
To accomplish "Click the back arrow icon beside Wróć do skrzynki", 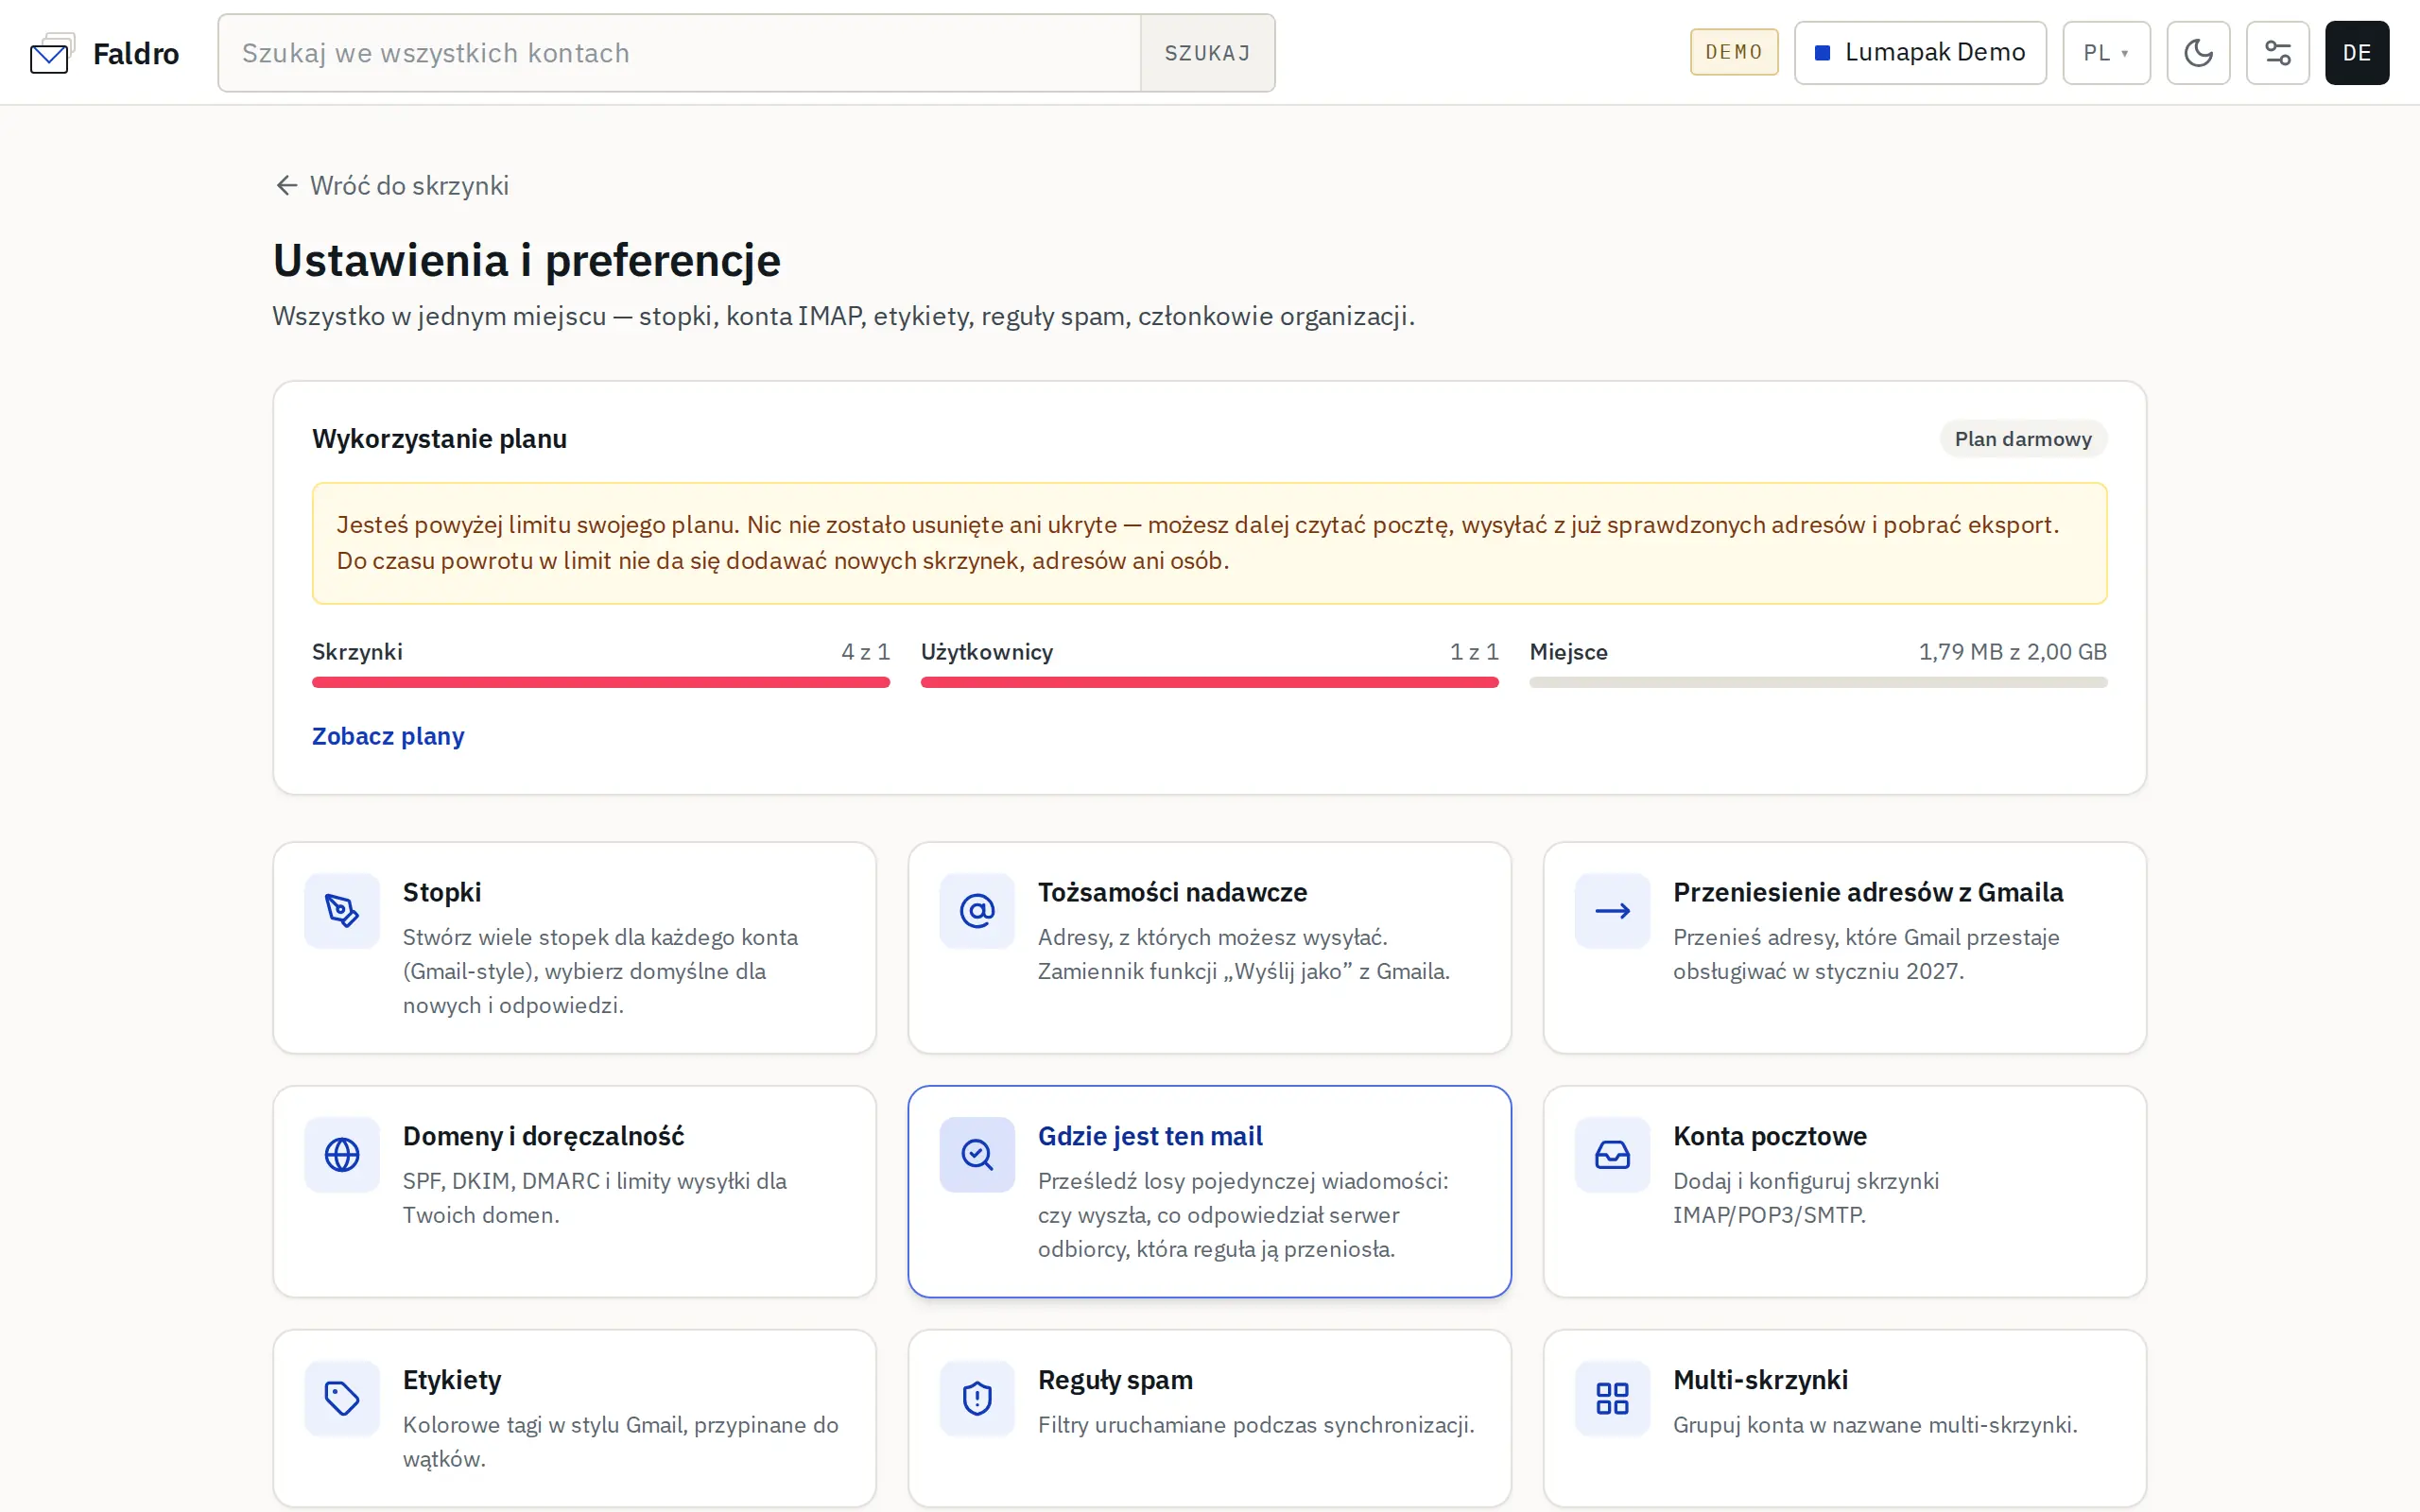I will (287, 186).
